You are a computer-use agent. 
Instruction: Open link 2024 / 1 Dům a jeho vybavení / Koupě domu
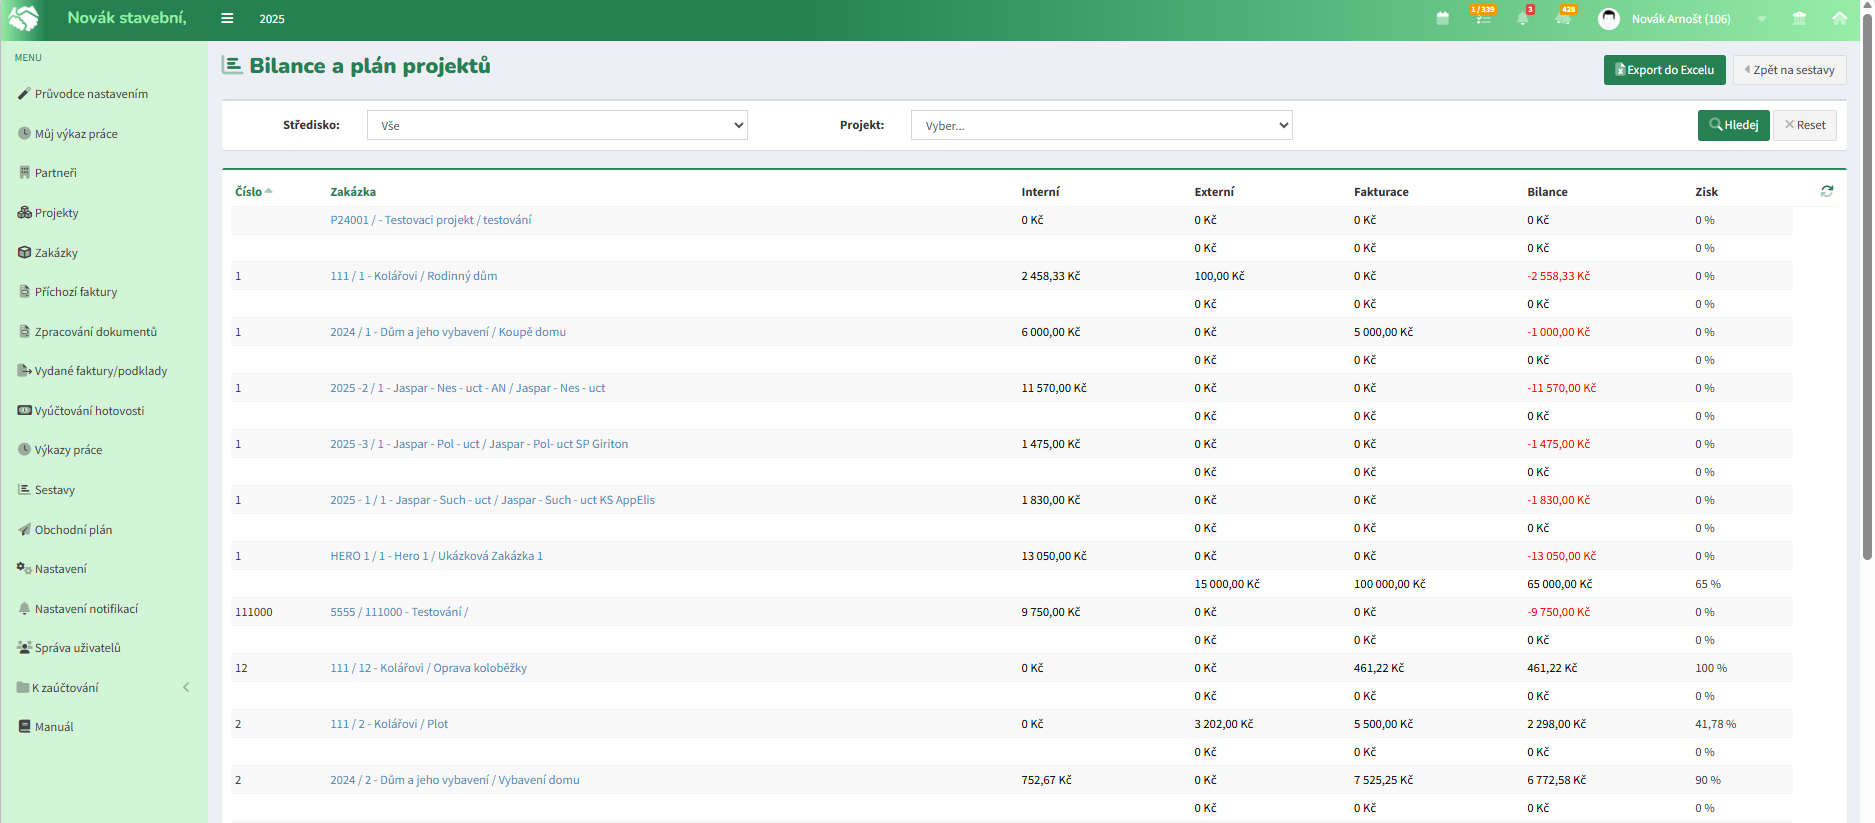tap(448, 332)
